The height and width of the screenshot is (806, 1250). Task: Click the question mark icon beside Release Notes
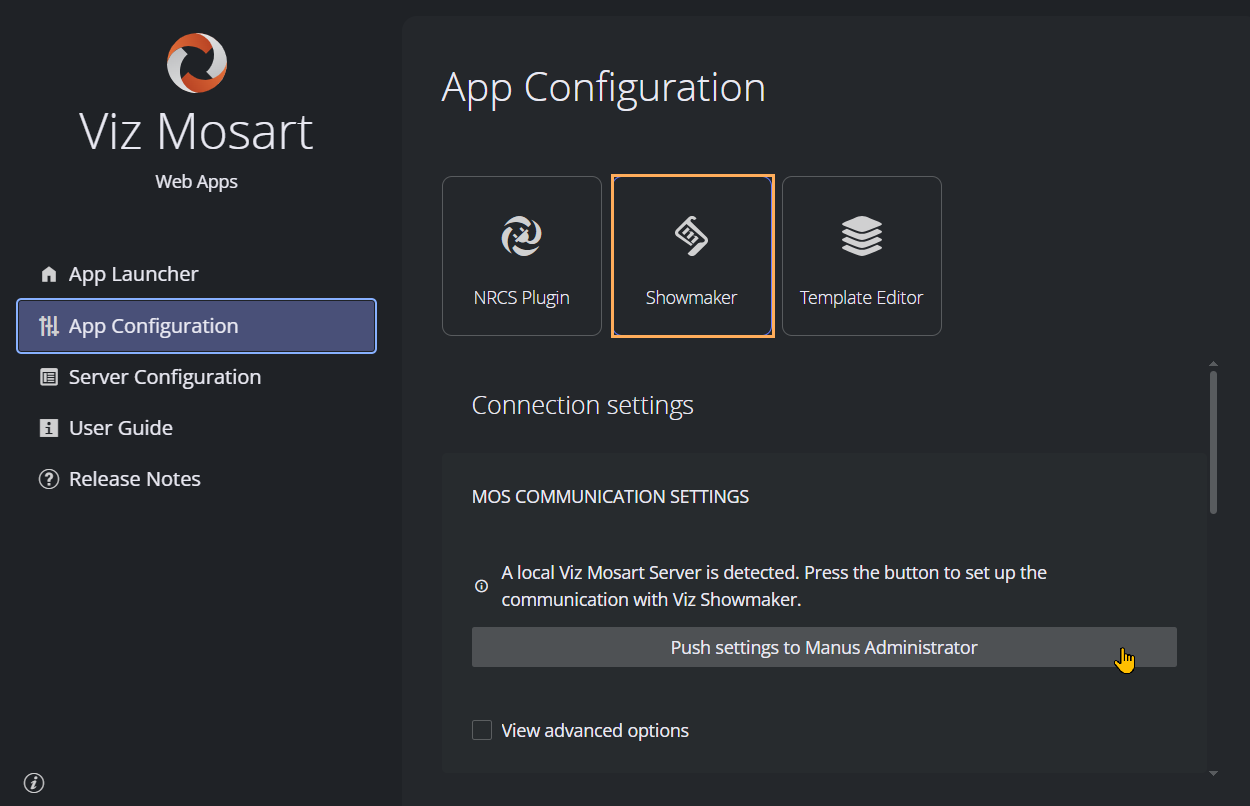(48, 479)
